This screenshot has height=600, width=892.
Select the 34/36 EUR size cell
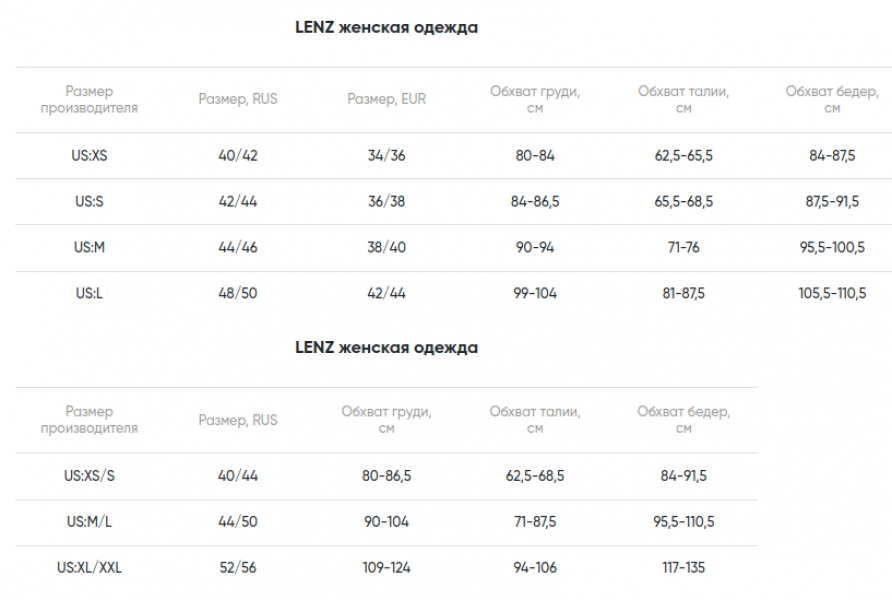click(386, 156)
